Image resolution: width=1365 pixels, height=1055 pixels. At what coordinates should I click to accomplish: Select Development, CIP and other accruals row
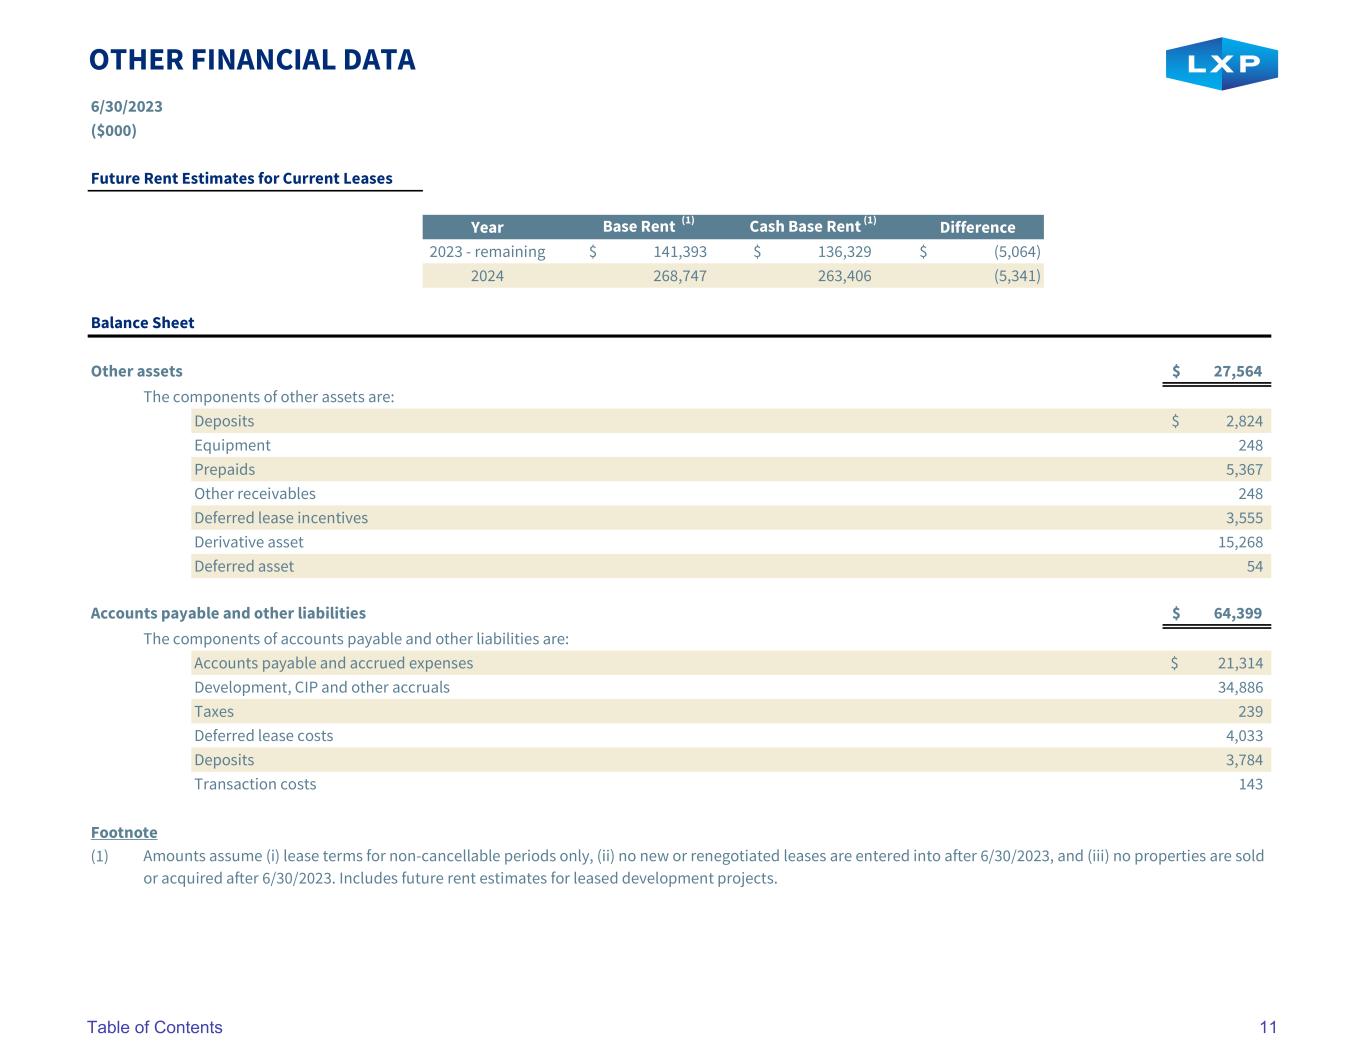pyautogui.click(x=731, y=687)
